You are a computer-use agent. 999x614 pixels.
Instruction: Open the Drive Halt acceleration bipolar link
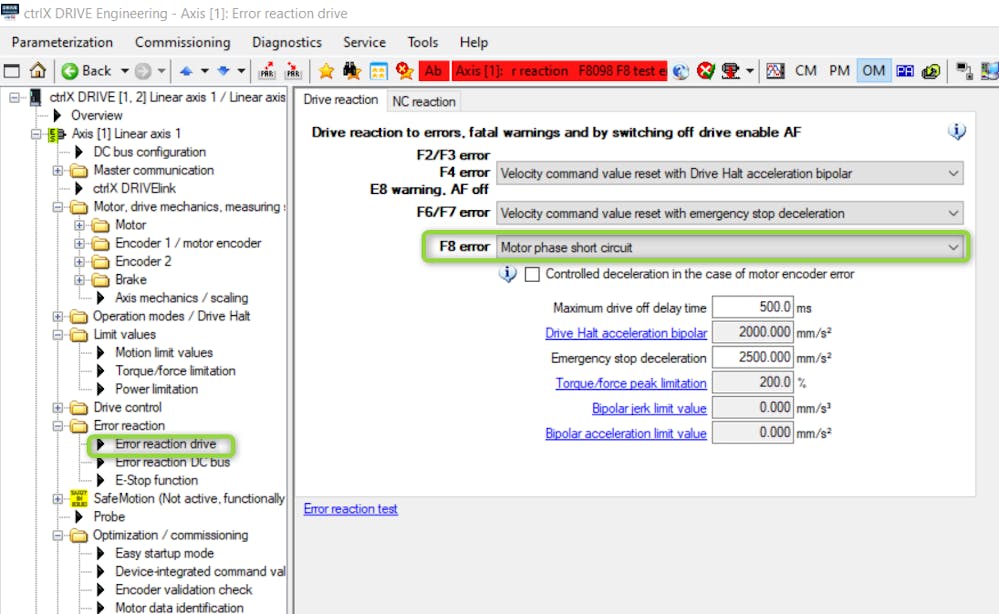point(626,333)
